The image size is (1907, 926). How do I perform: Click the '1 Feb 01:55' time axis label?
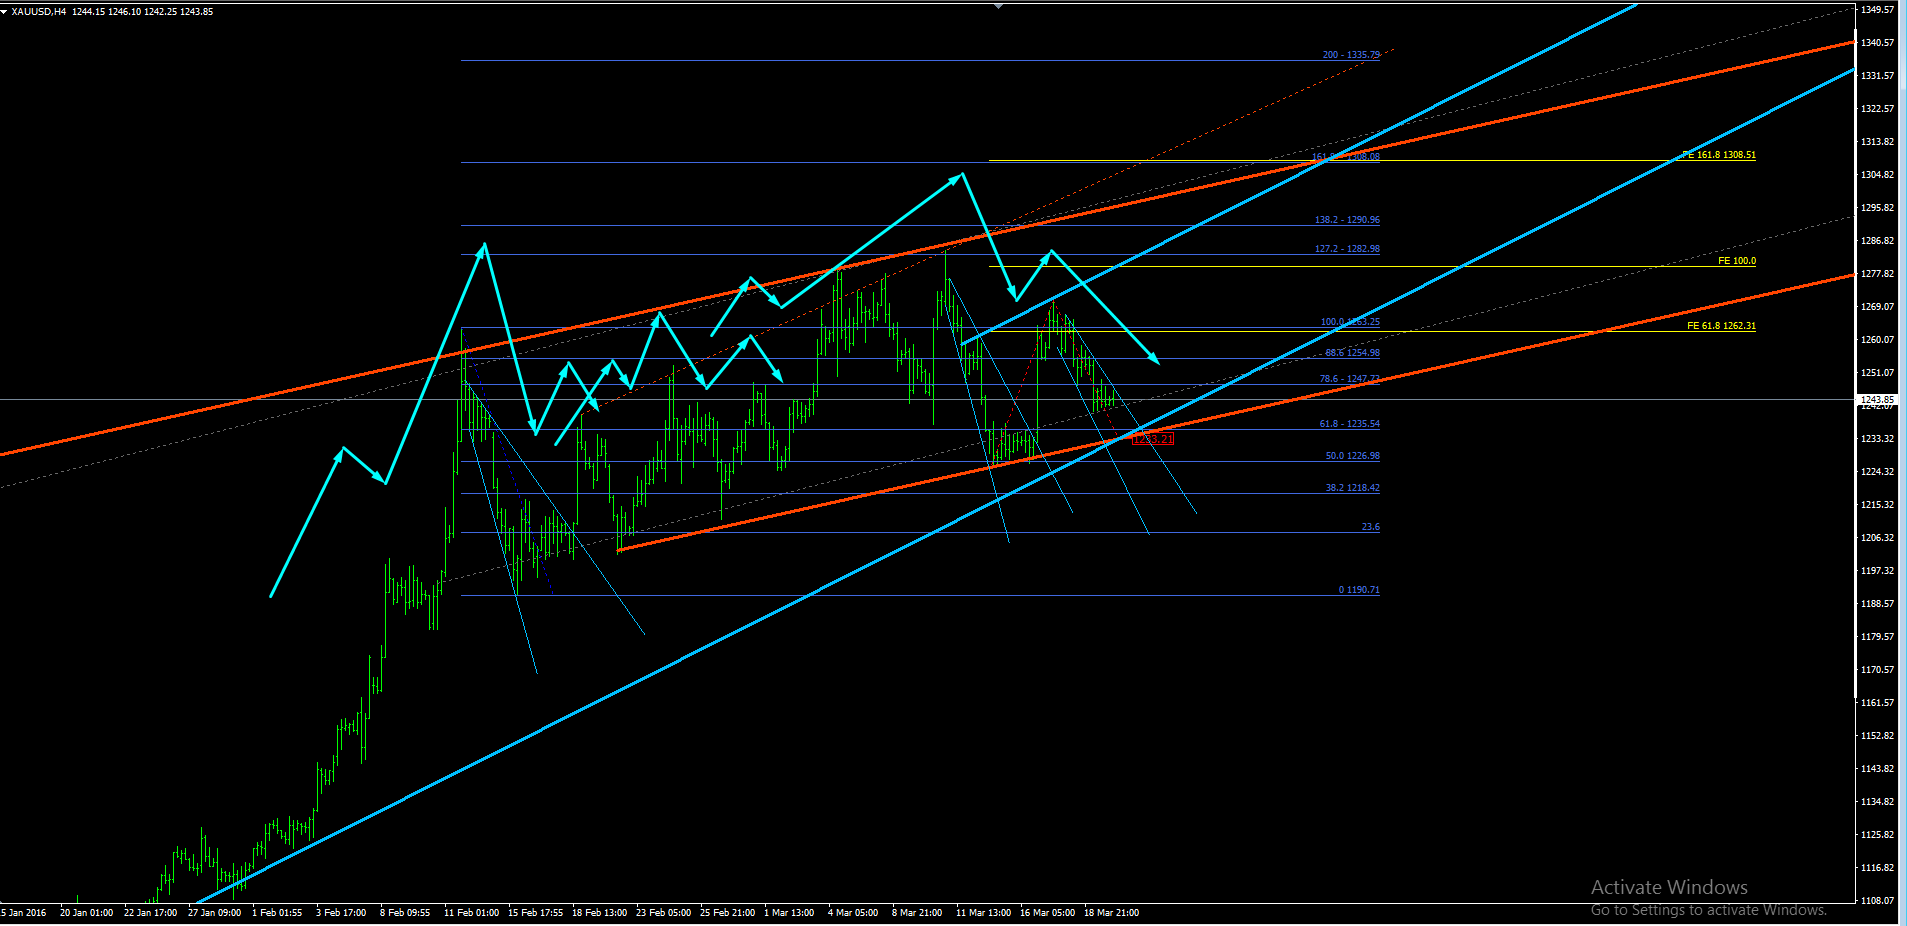277,913
